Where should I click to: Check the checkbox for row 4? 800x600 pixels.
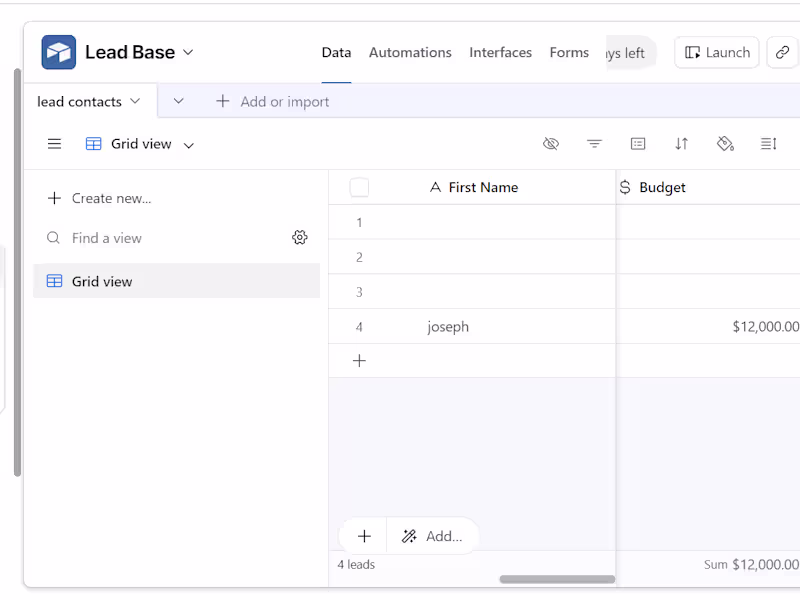[359, 326]
